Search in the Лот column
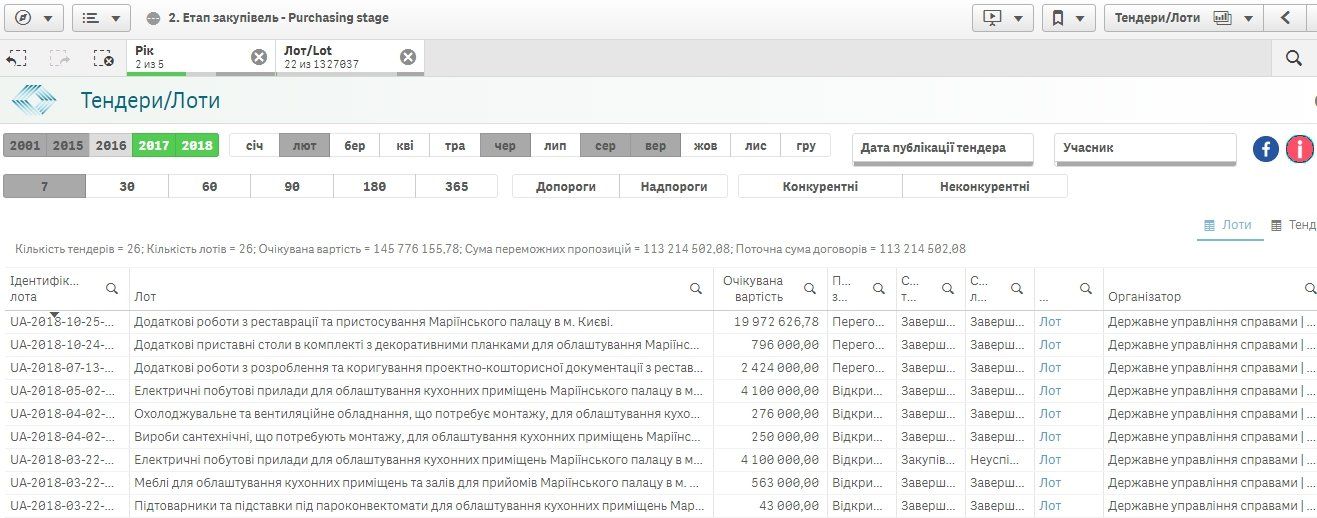Screen dimensions: 1317x518 point(696,288)
